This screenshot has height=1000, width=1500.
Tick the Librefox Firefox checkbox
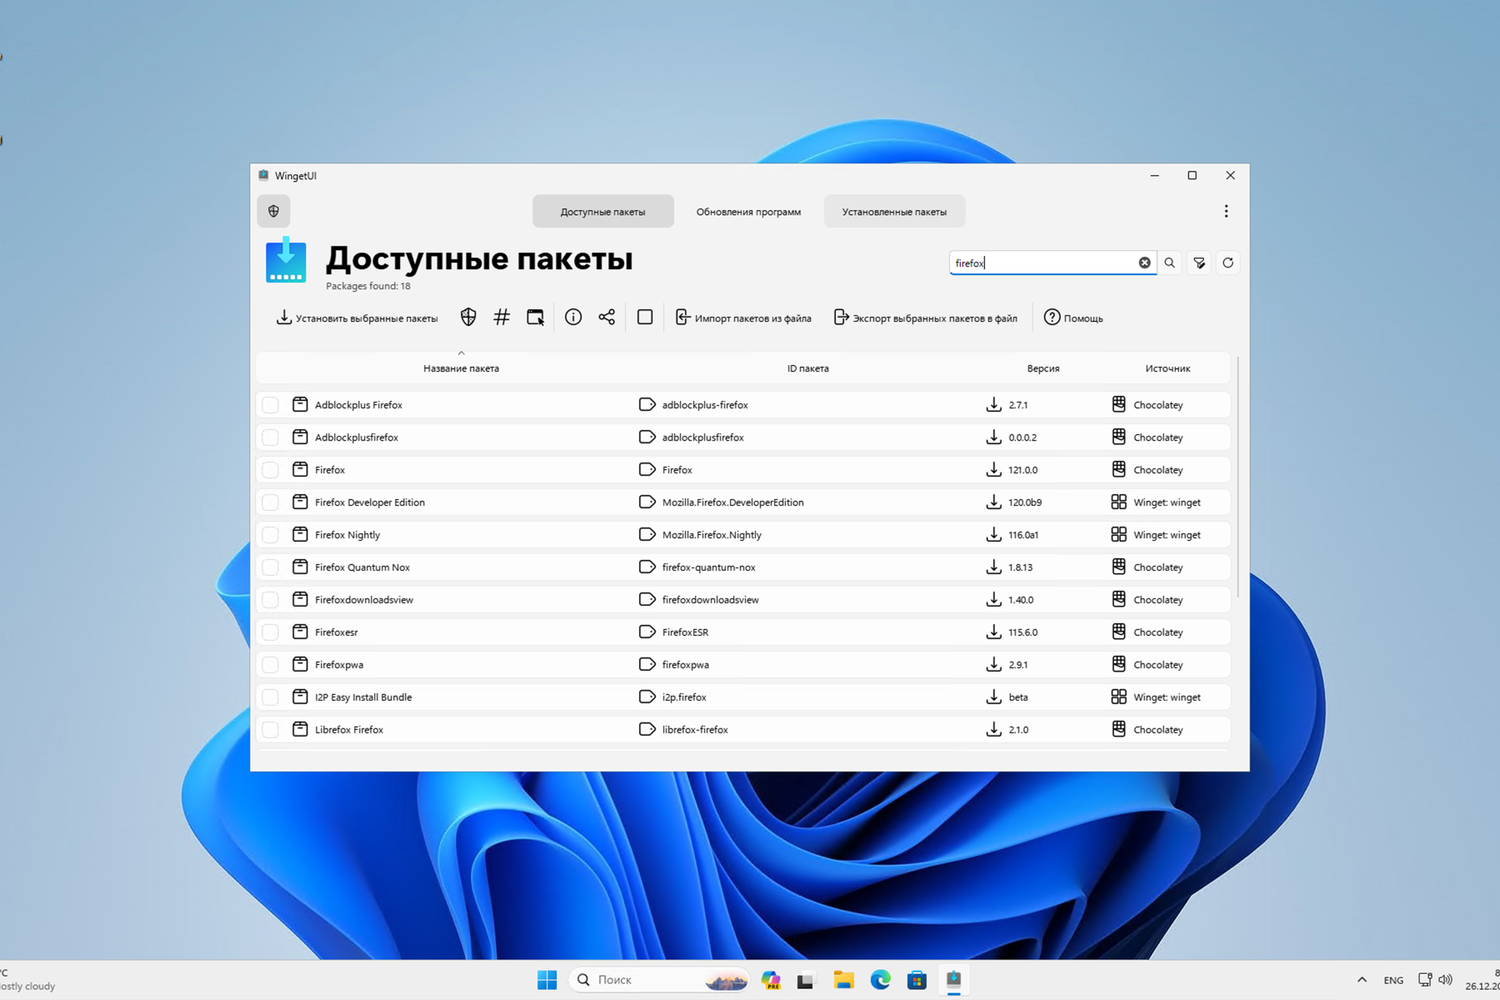coord(270,730)
